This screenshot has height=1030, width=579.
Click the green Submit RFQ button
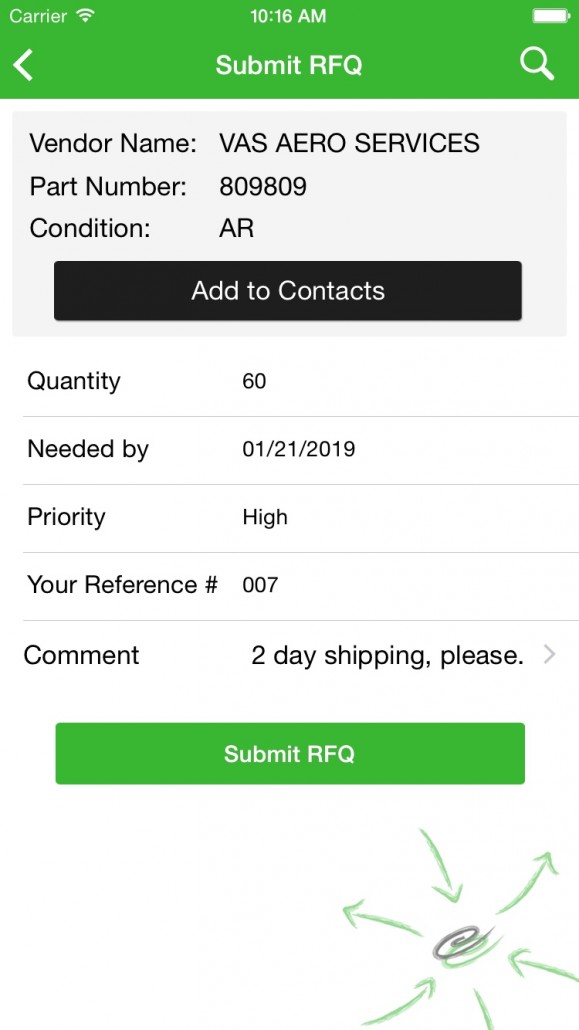290,753
